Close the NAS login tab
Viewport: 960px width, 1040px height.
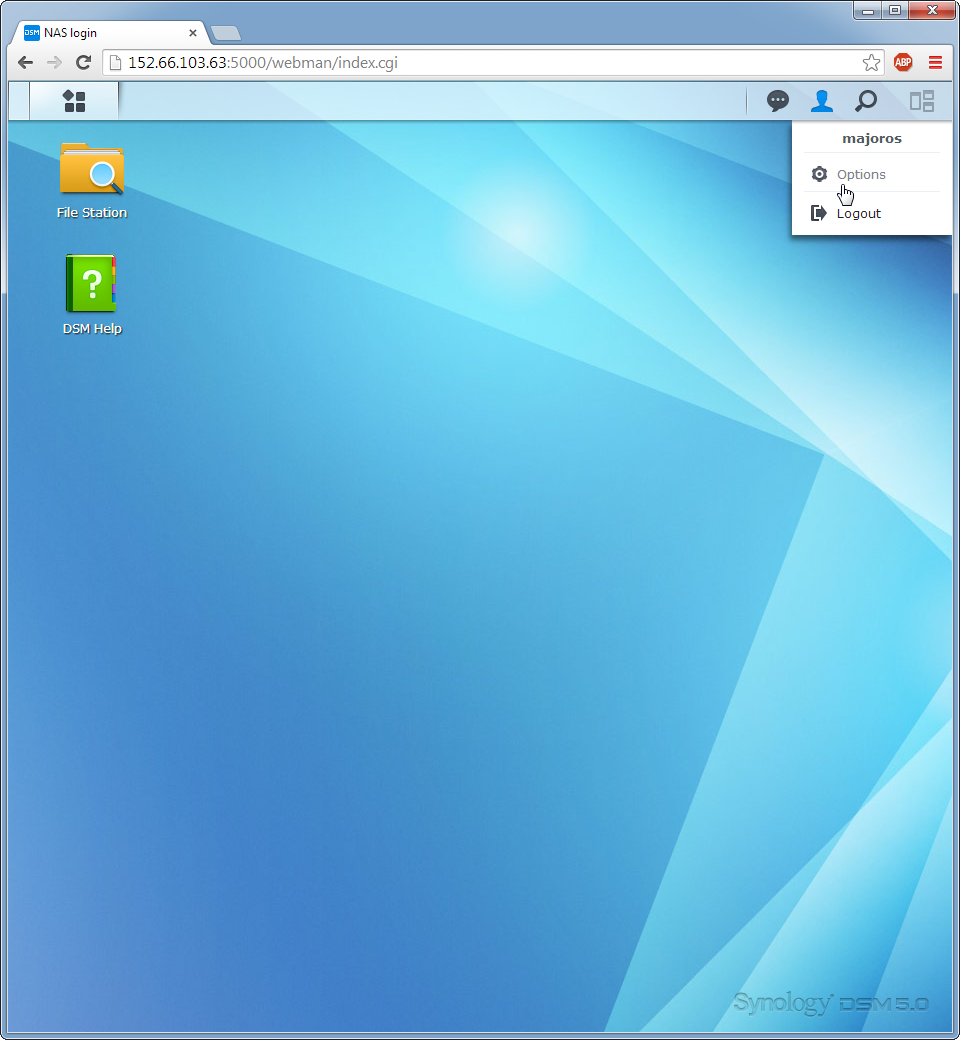(193, 33)
